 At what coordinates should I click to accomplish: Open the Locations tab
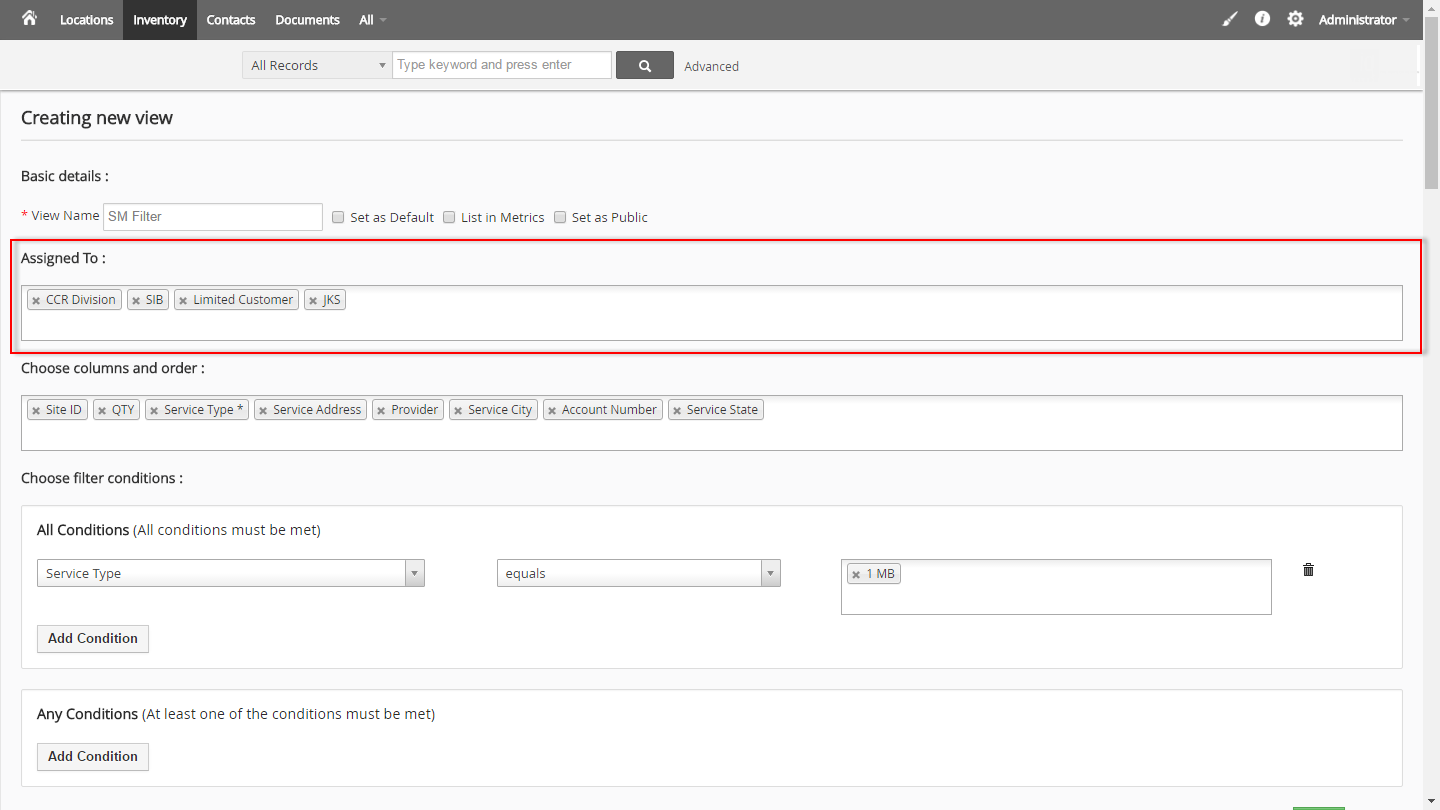click(86, 20)
